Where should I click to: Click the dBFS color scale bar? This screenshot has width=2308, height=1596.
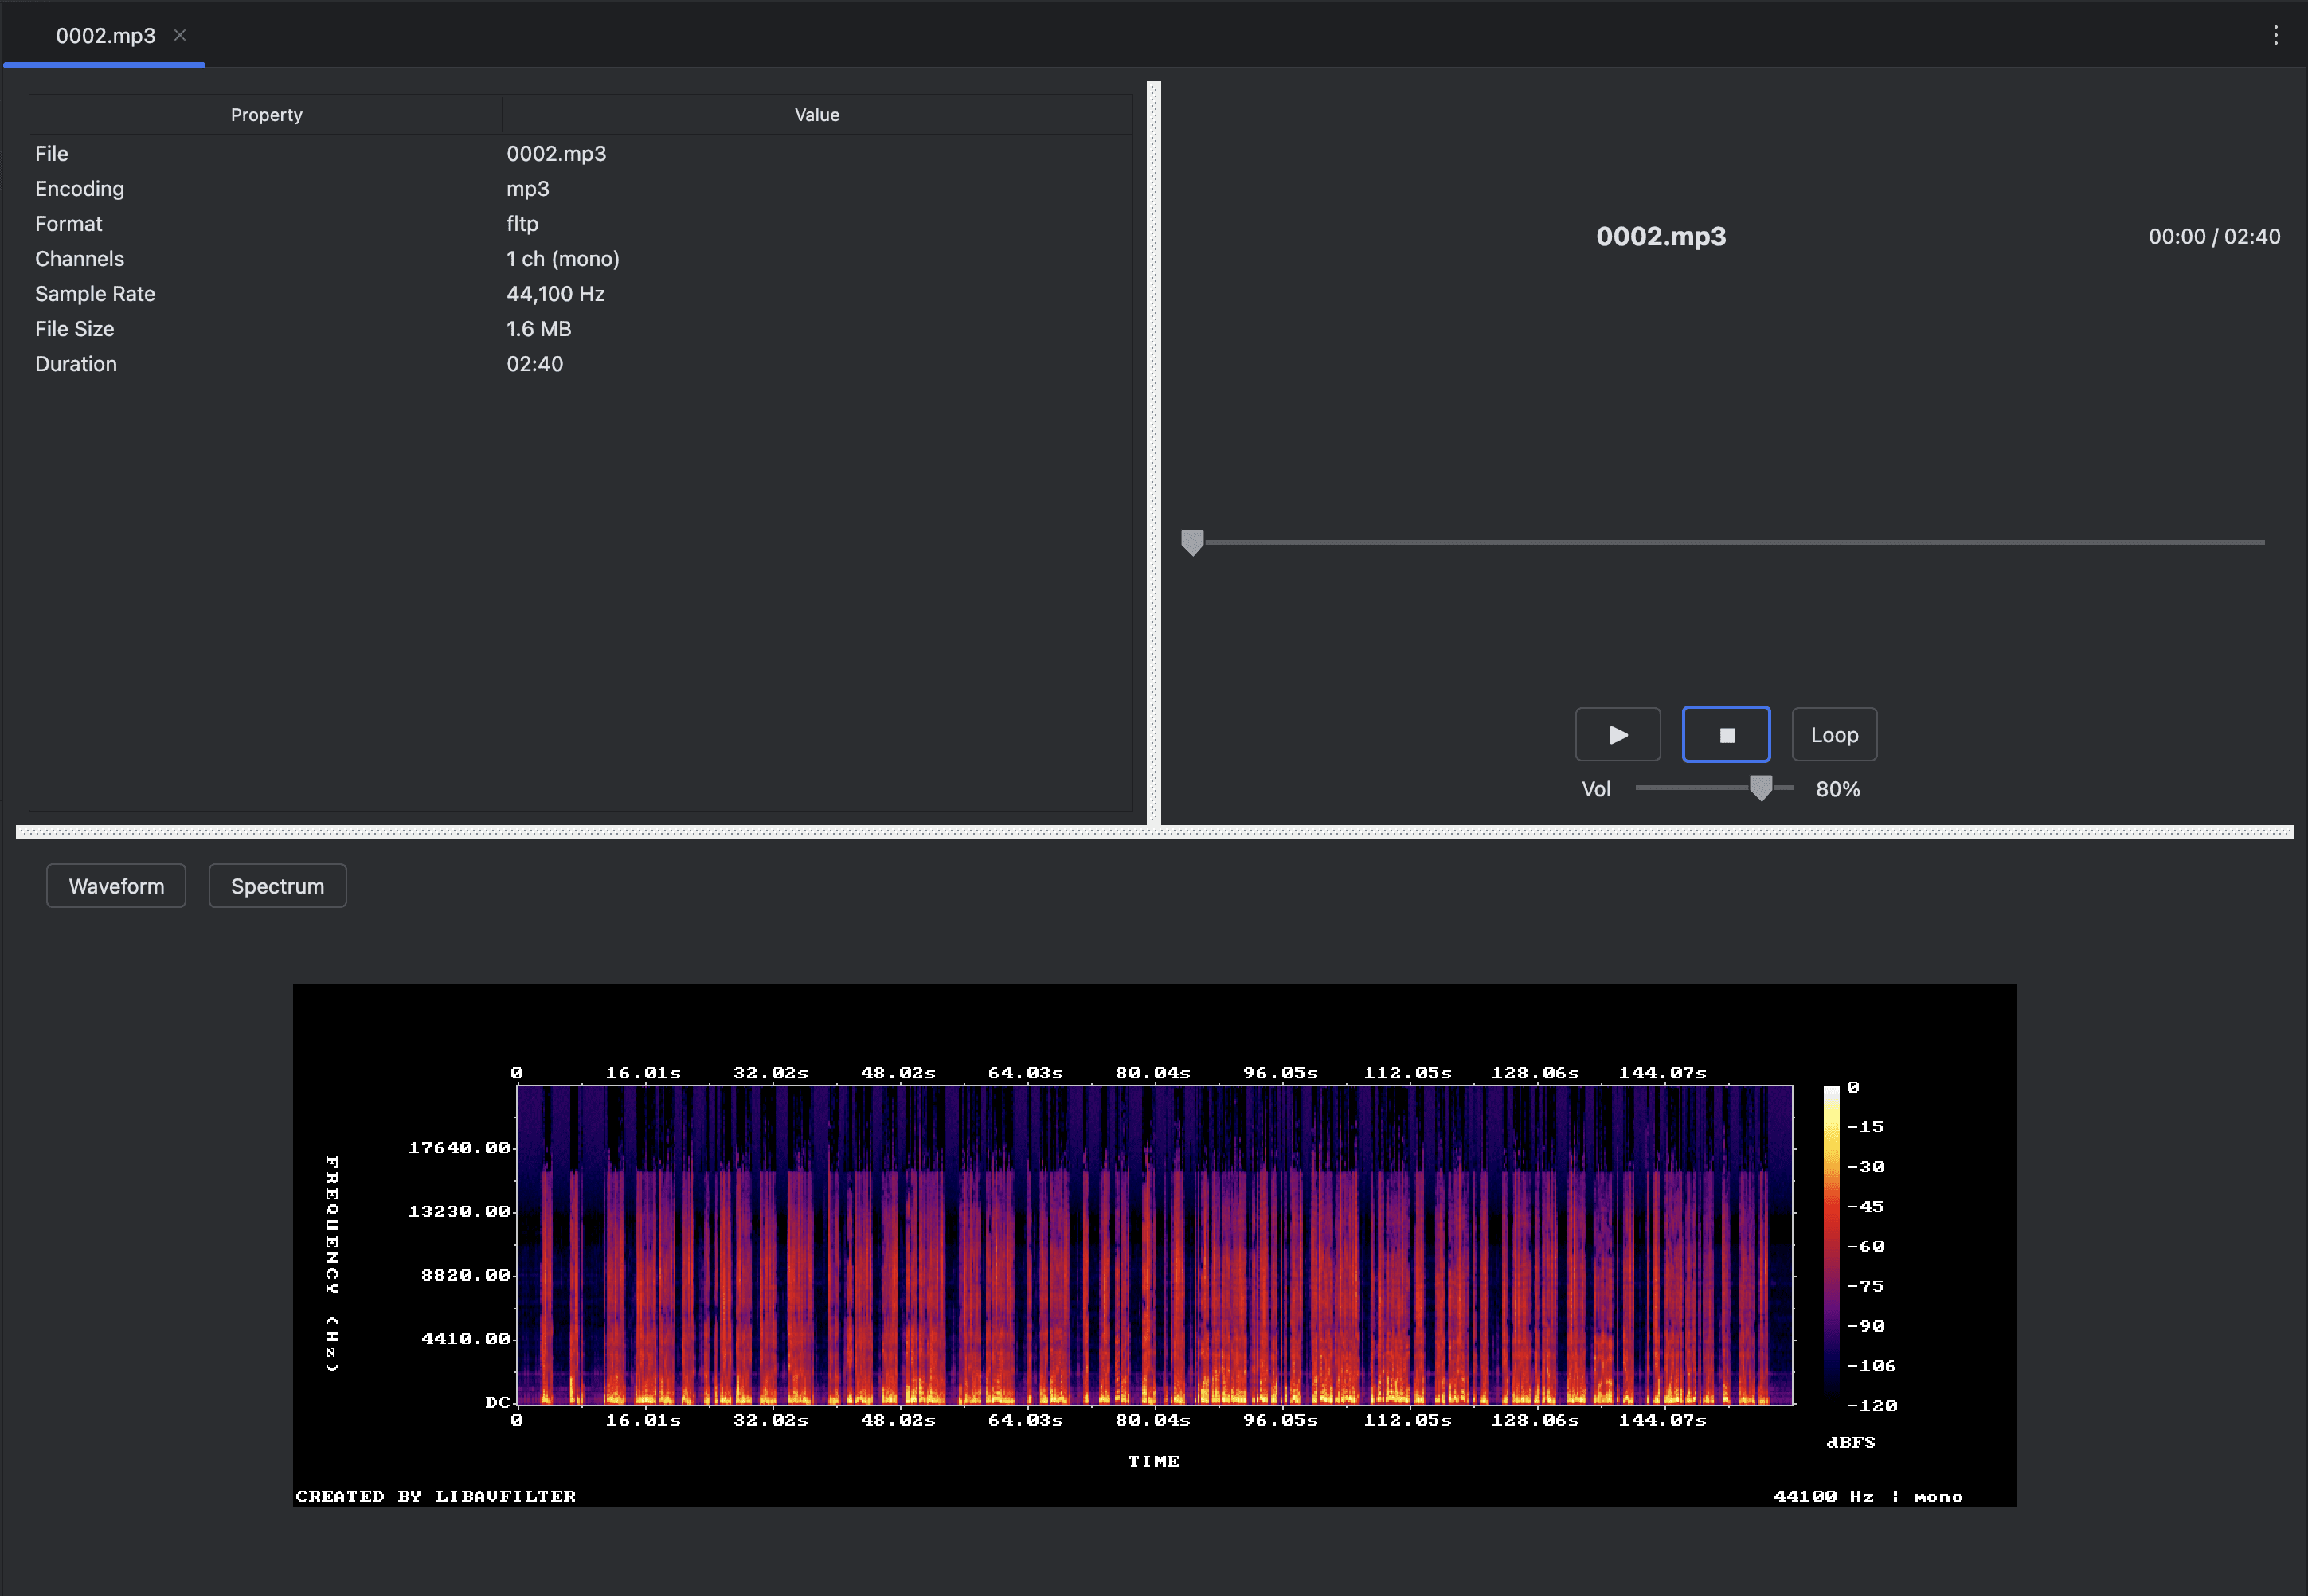(x=1831, y=1245)
